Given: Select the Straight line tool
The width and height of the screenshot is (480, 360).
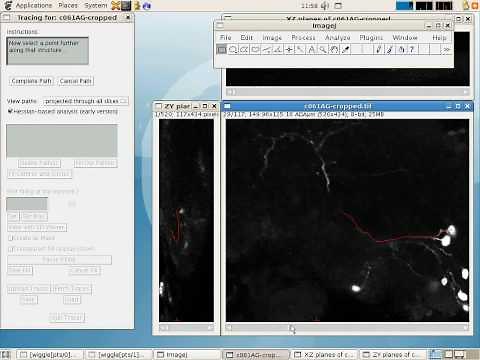Looking at the screenshot, I should click(x=267, y=50).
